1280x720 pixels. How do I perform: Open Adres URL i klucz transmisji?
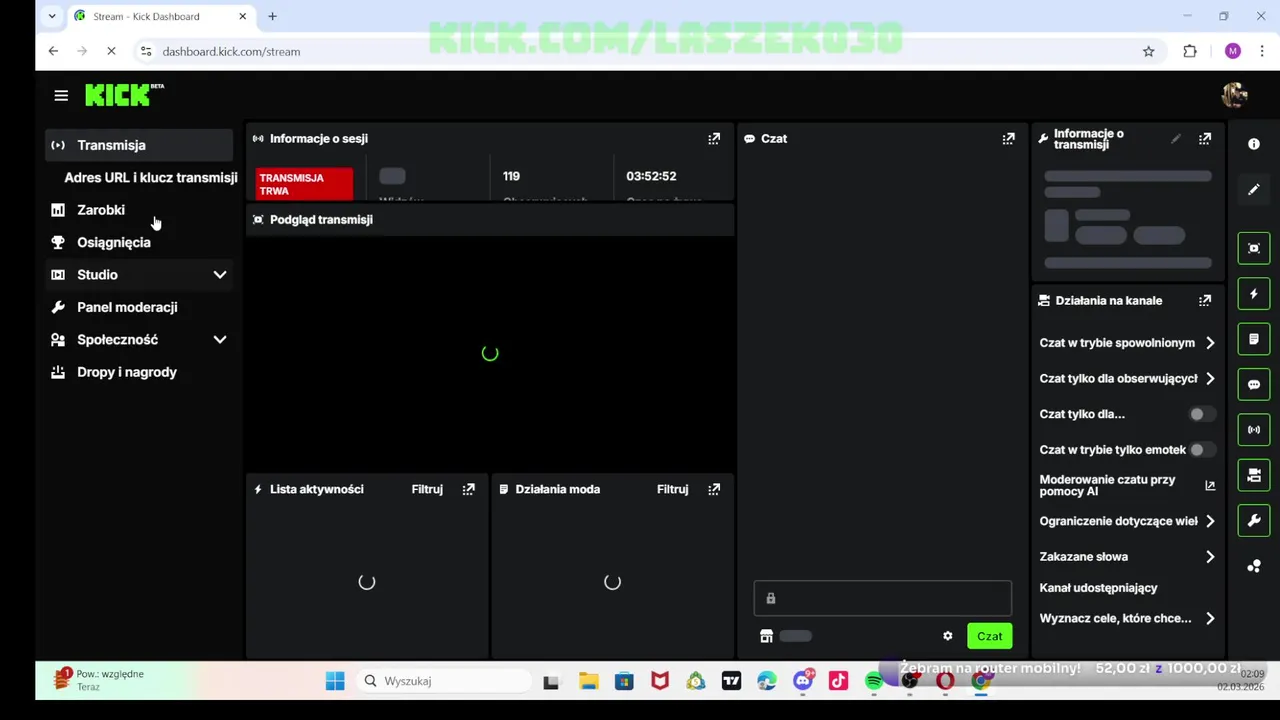[x=151, y=177]
